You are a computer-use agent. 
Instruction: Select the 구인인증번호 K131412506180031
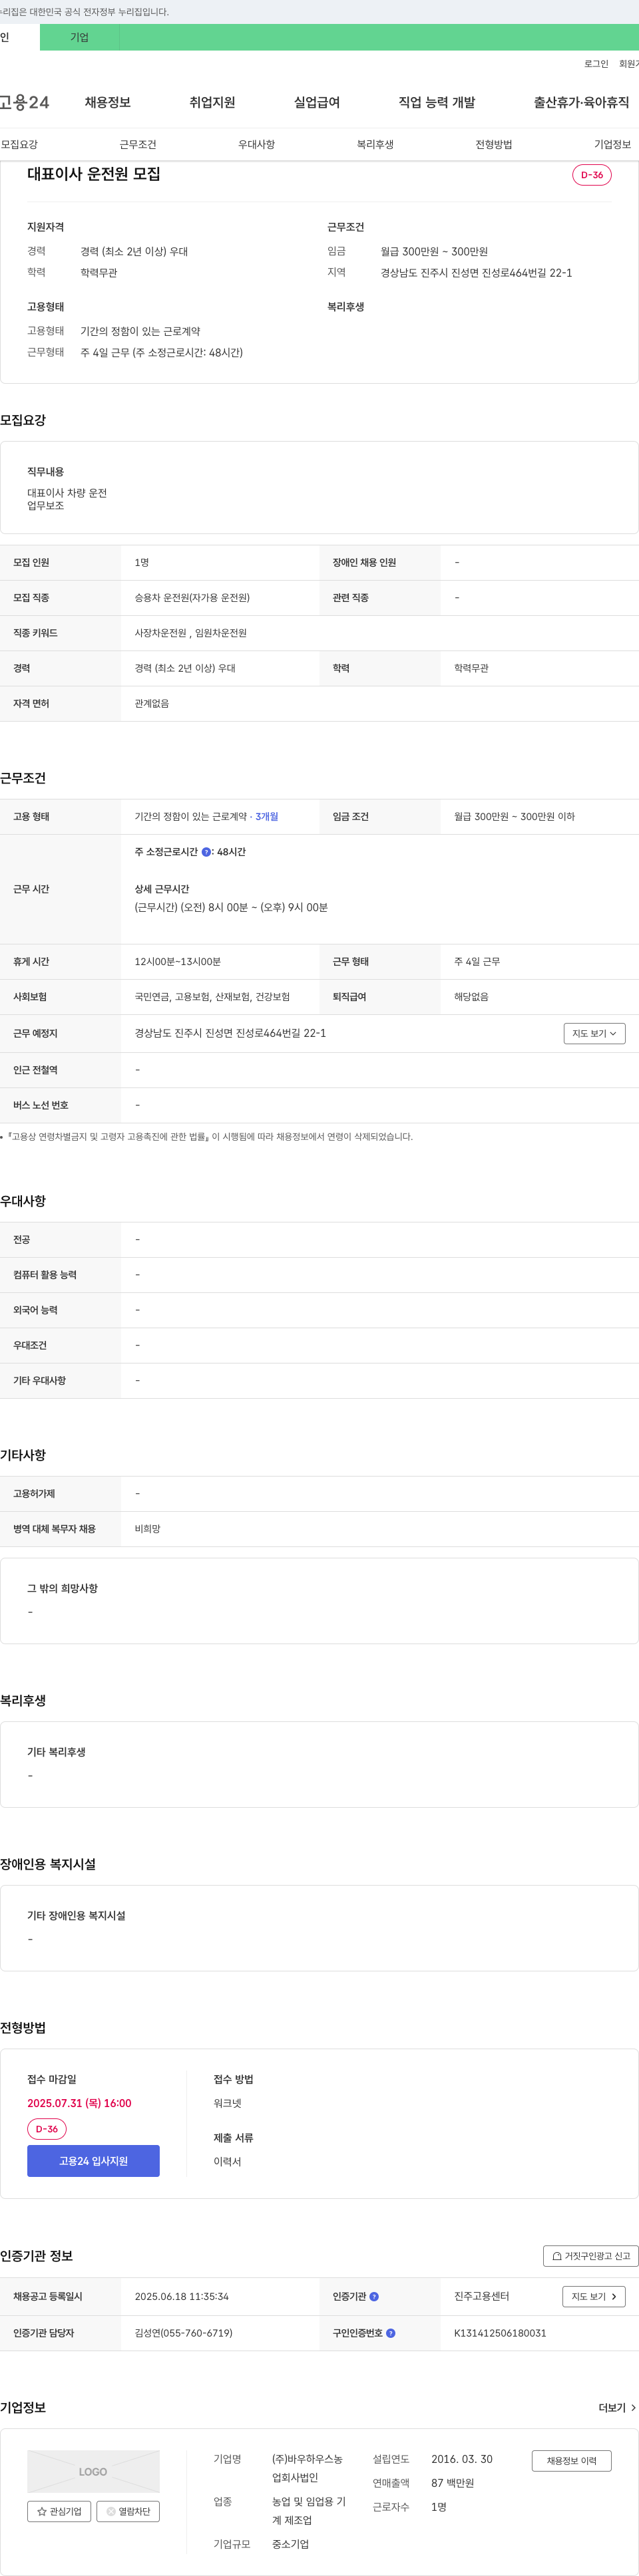click(500, 2333)
